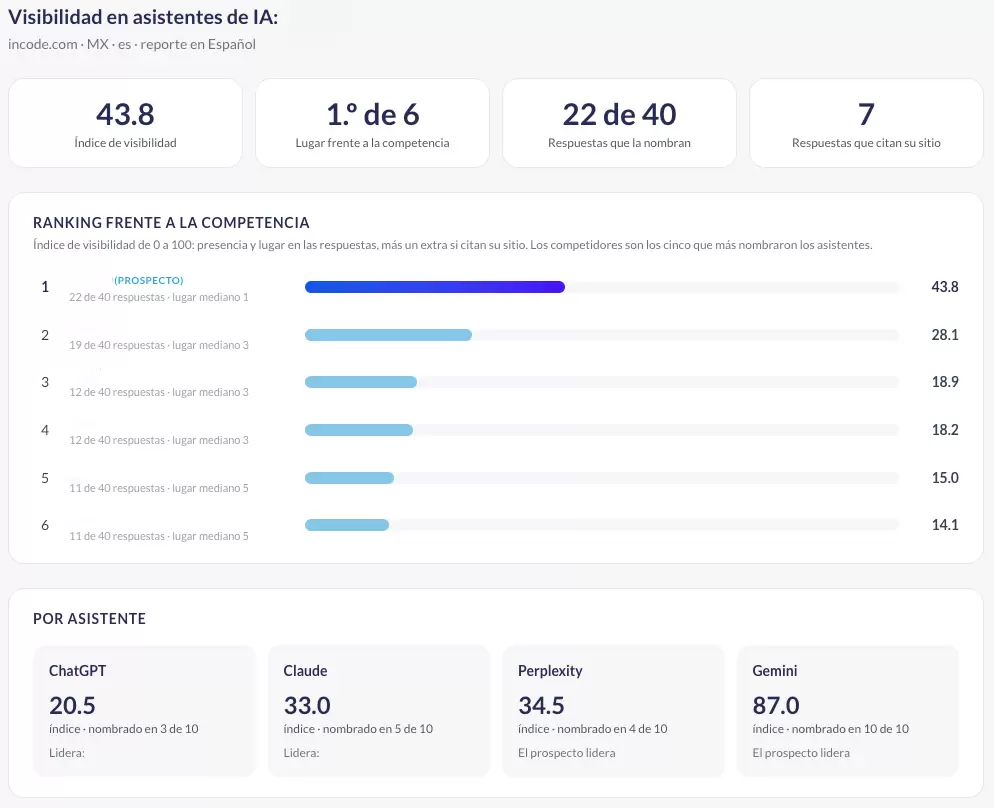Click 'Lugar frente a la competencia' label
Image resolution: width=994 pixels, height=808 pixels.
[x=372, y=143]
